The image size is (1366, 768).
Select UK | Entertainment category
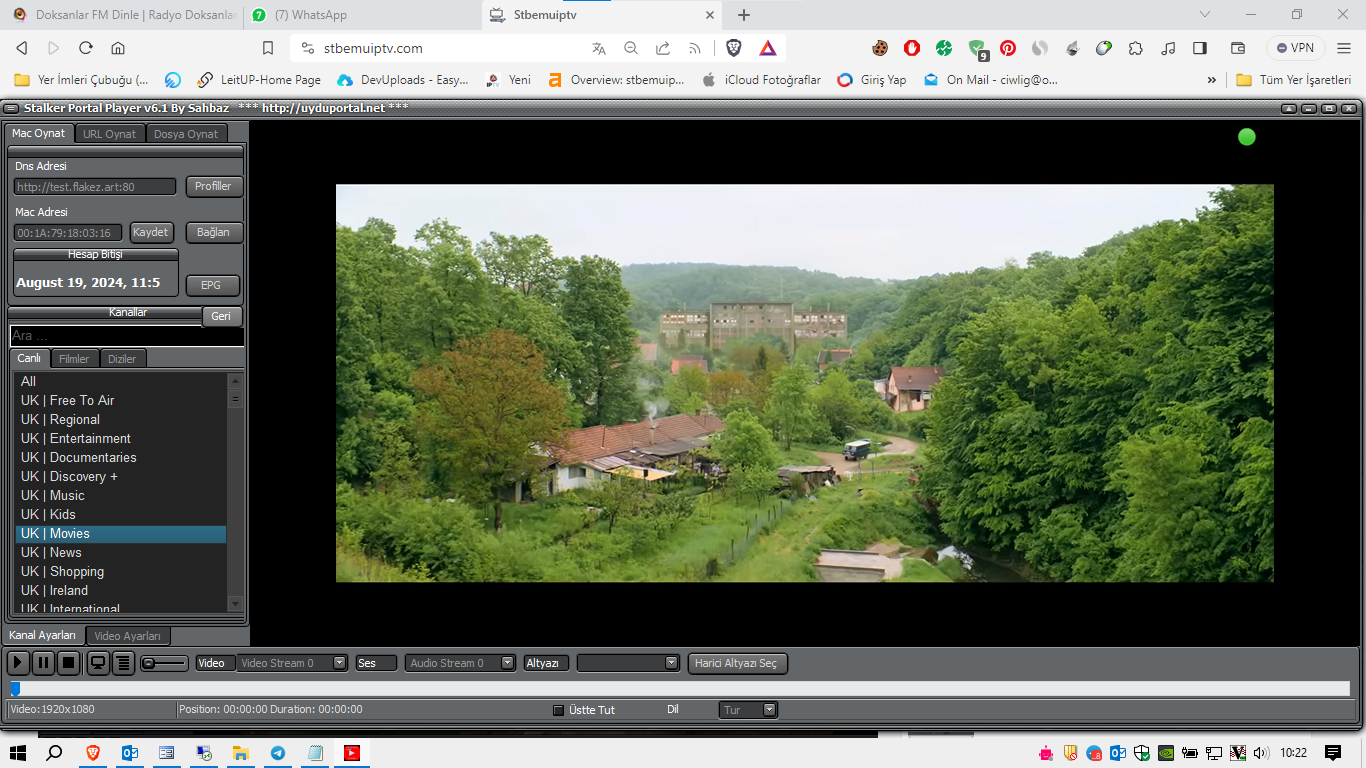120,438
